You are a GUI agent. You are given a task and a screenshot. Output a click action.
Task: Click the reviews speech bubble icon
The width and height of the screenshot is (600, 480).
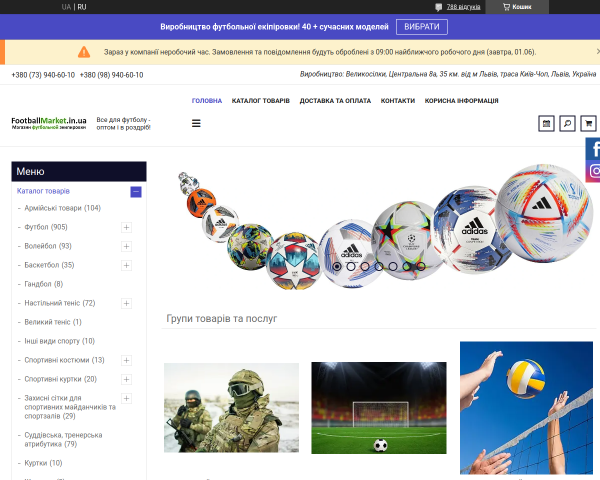(439, 7)
